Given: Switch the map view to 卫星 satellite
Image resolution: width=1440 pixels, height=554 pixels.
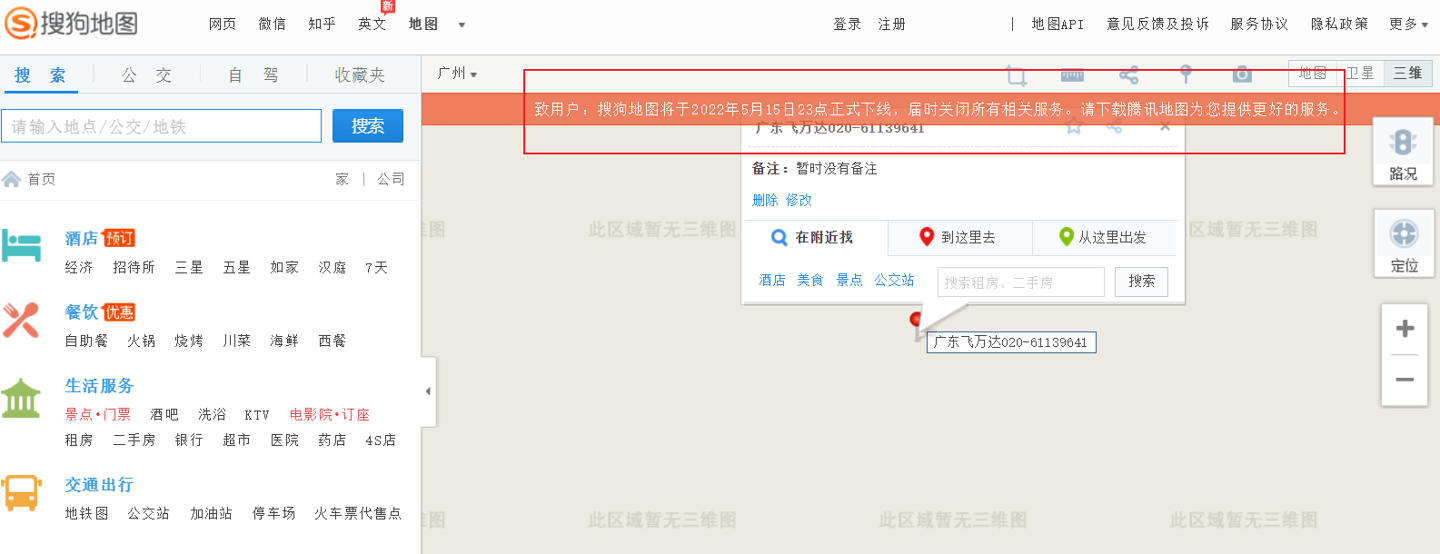Looking at the screenshot, I should pyautogui.click(x=1360, y=73).
